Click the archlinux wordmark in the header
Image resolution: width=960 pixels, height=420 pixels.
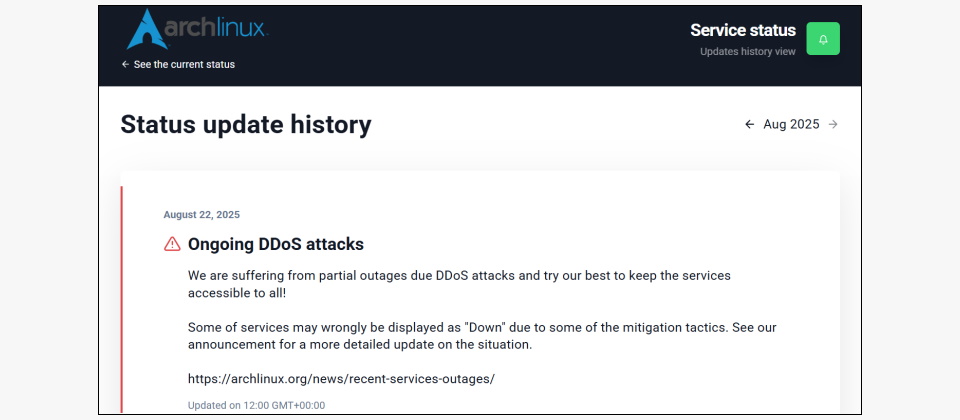pyautogui.click(x=216, y=27)
